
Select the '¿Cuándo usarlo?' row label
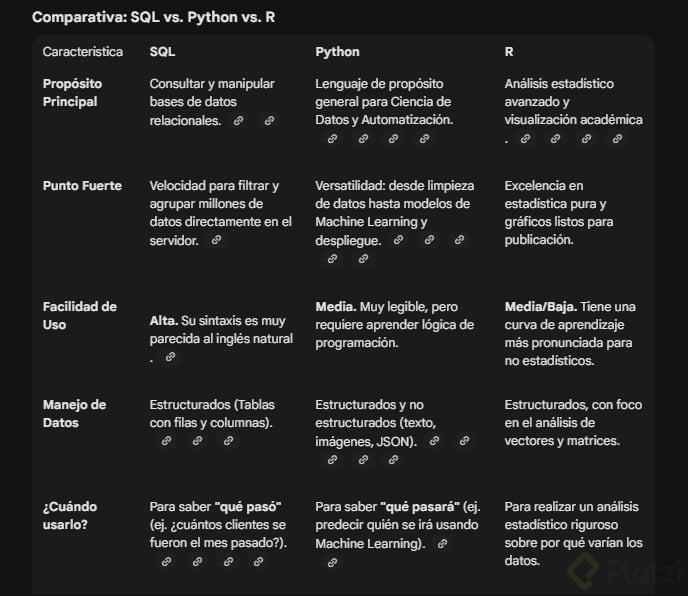click(70, 515)
